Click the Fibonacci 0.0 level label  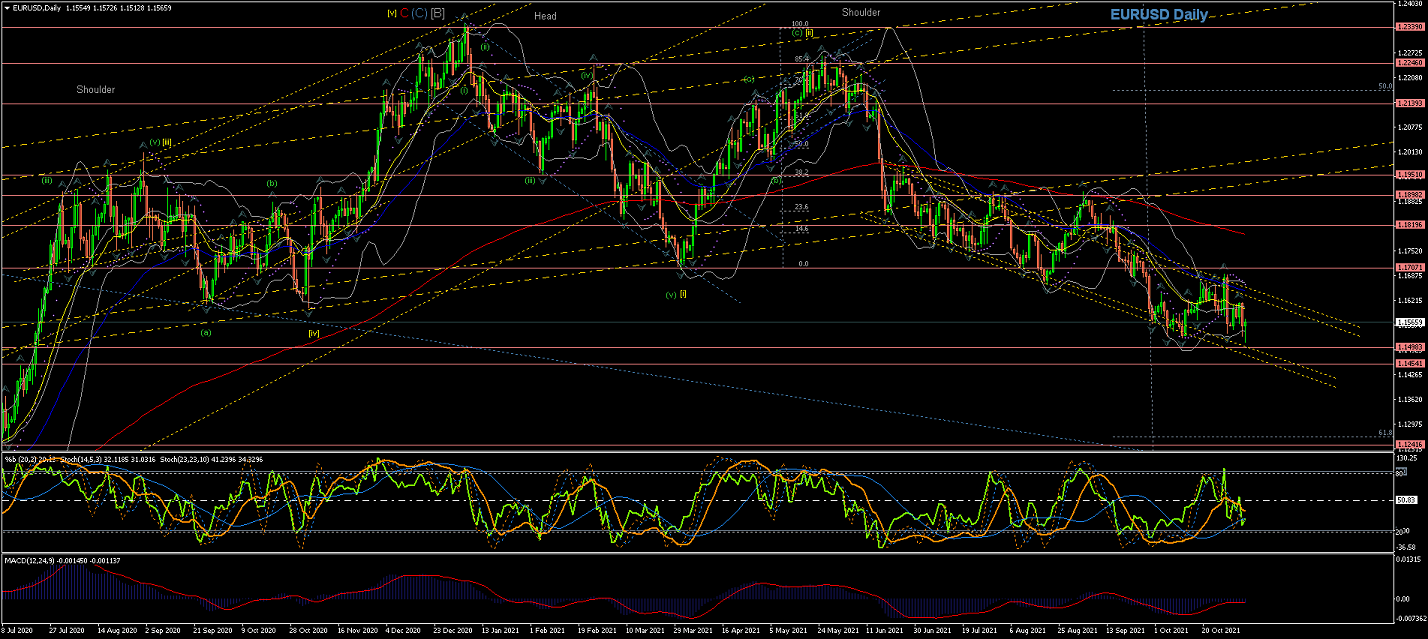(802, 264)
